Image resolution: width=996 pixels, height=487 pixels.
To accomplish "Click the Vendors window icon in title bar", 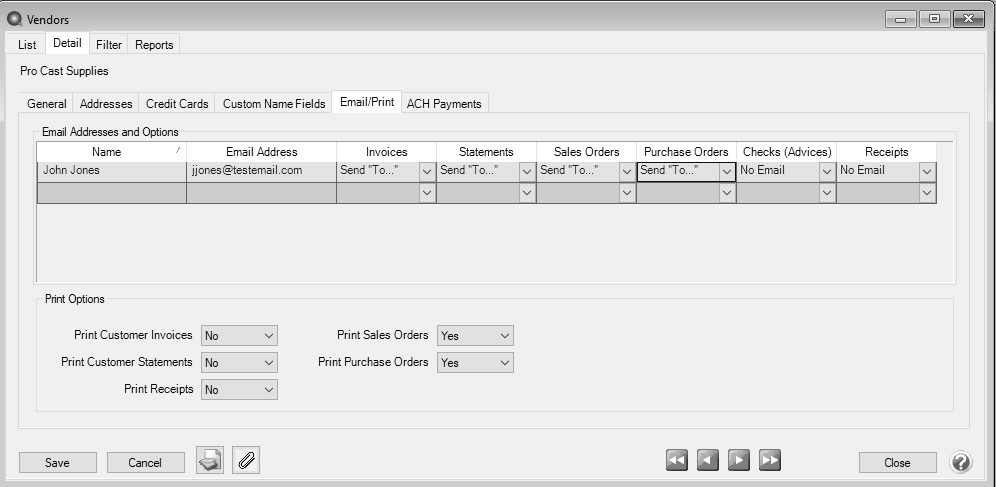I will coord(14,19).
